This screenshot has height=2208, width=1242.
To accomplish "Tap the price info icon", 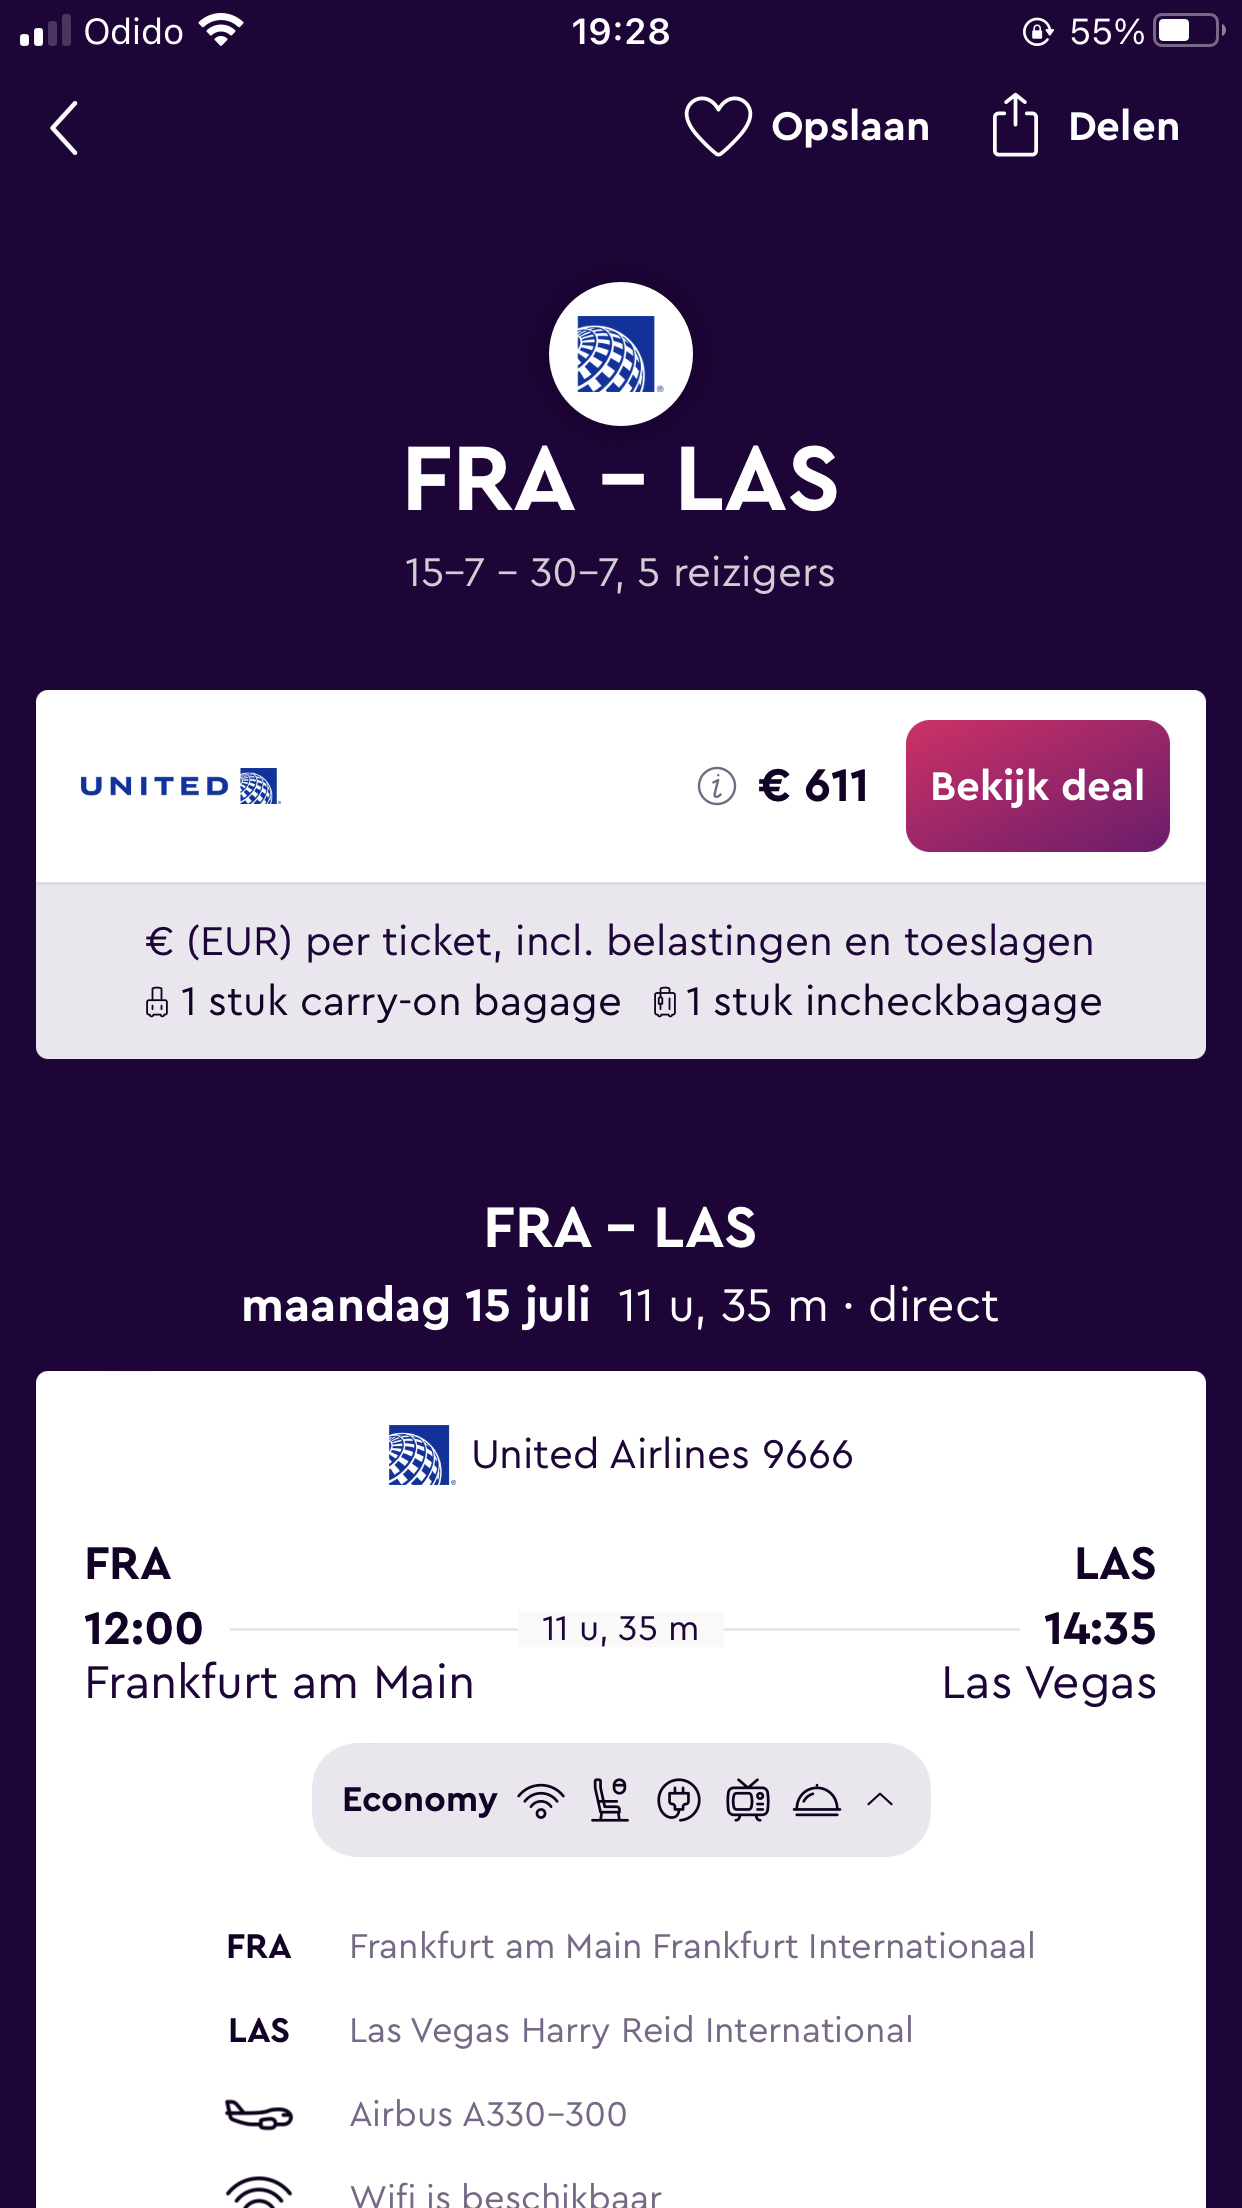I will coord(716,786).
